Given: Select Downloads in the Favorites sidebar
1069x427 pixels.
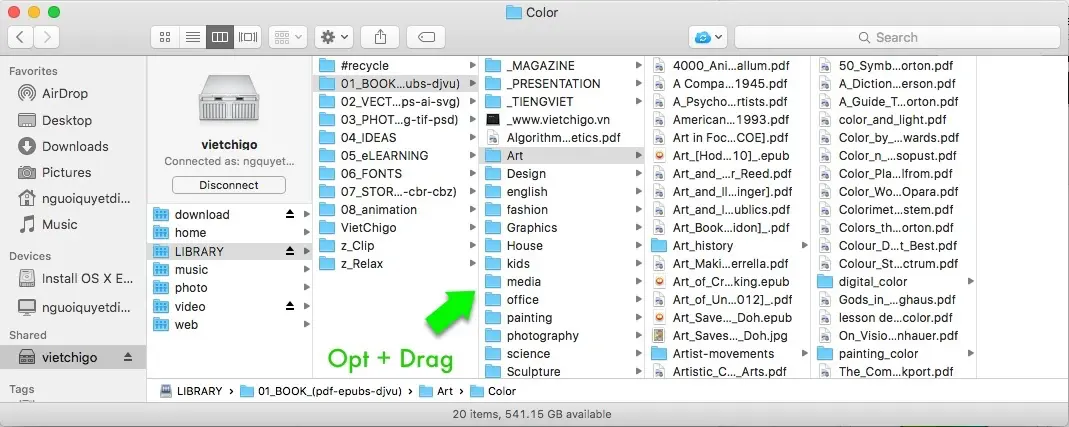Looking at the screenshot, I should coord(75,146).
